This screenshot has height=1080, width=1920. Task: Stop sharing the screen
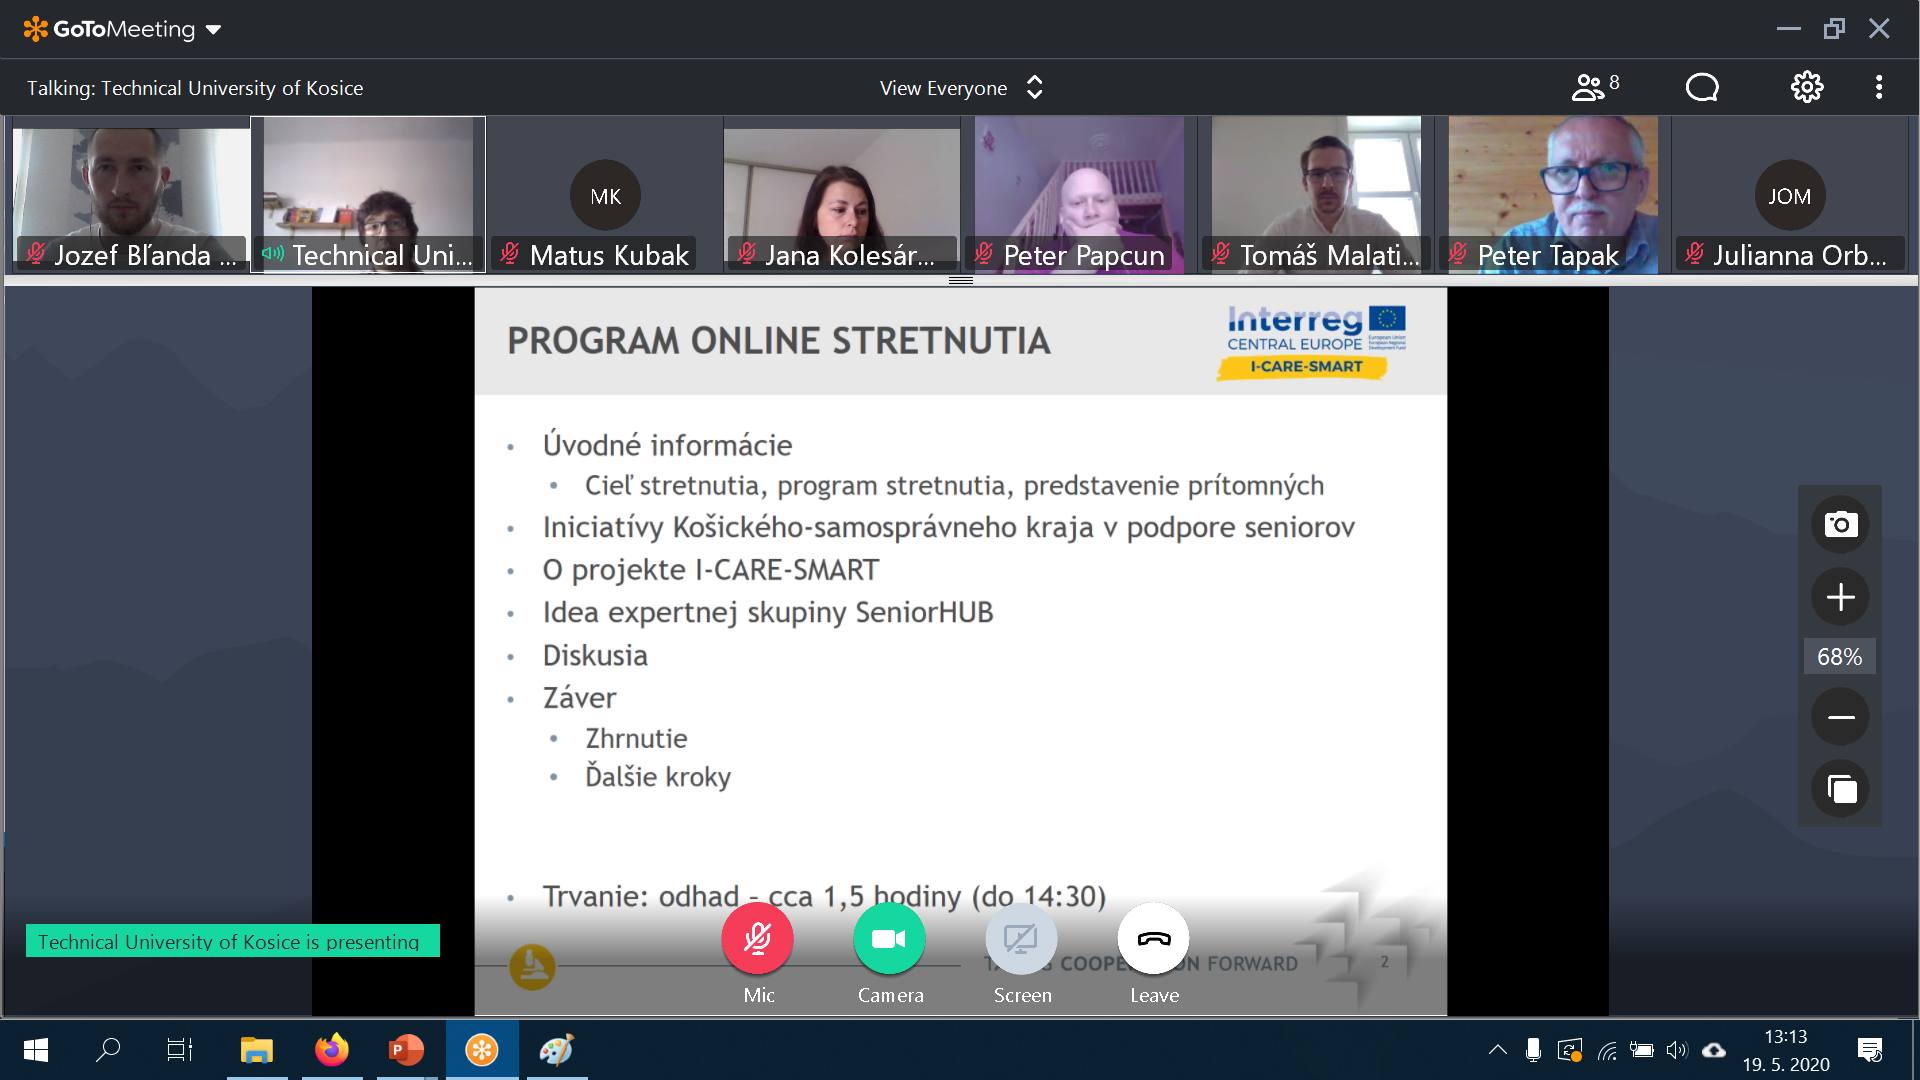(x=1021, y=939)
